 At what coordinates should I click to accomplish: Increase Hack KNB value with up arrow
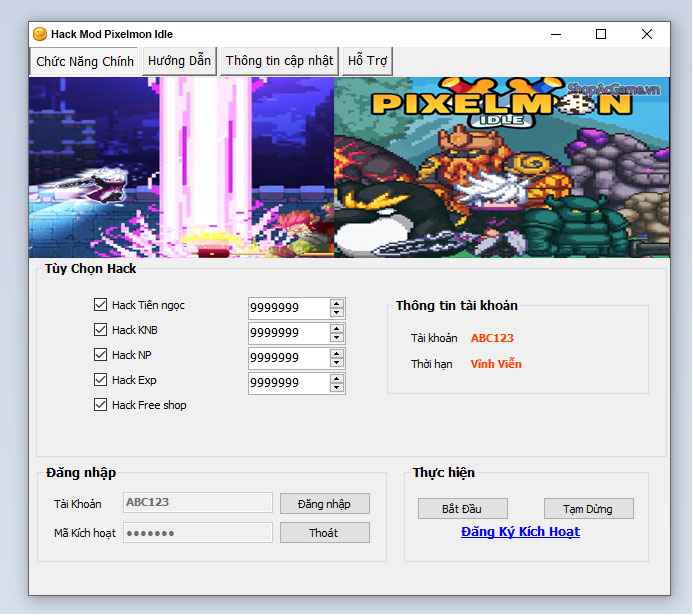pos(336,329)
